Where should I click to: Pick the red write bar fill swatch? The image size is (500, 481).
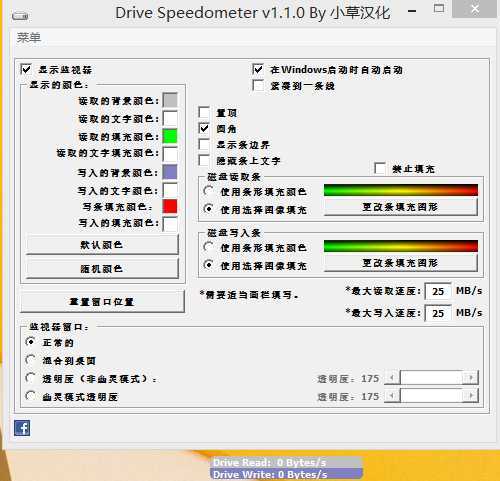(x=170, y=206)
